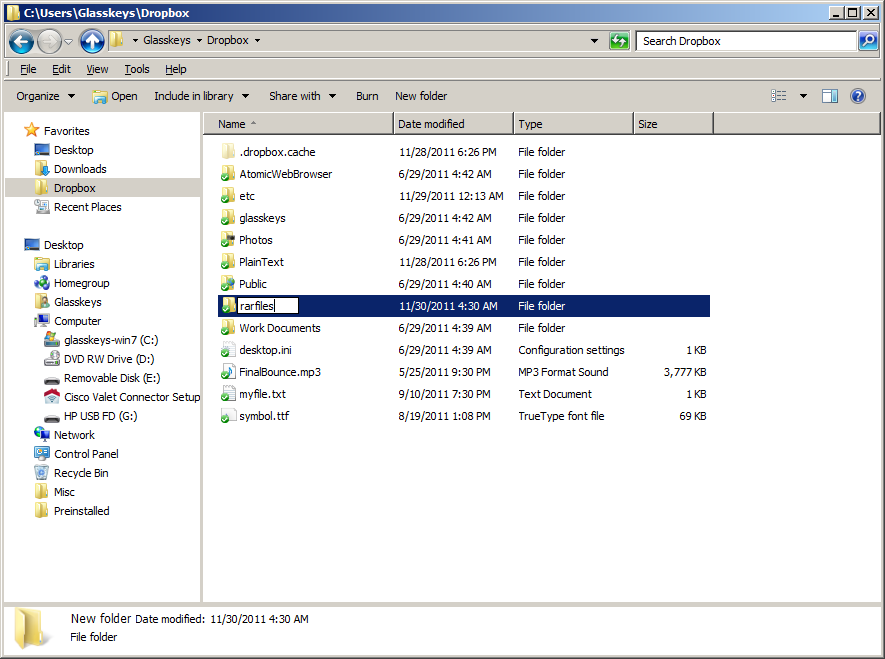Open Control Panel from the sidebar

click(86, 454)
